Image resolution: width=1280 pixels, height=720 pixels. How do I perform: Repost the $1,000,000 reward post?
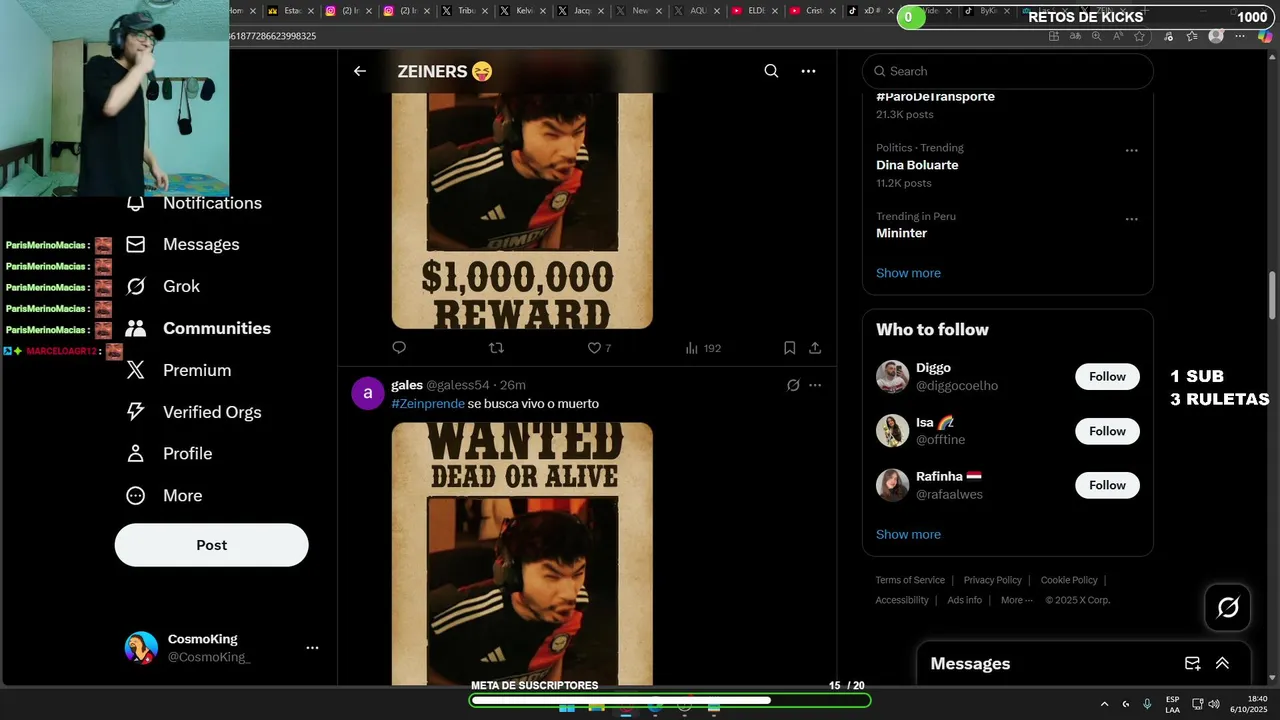pos(496,348)
